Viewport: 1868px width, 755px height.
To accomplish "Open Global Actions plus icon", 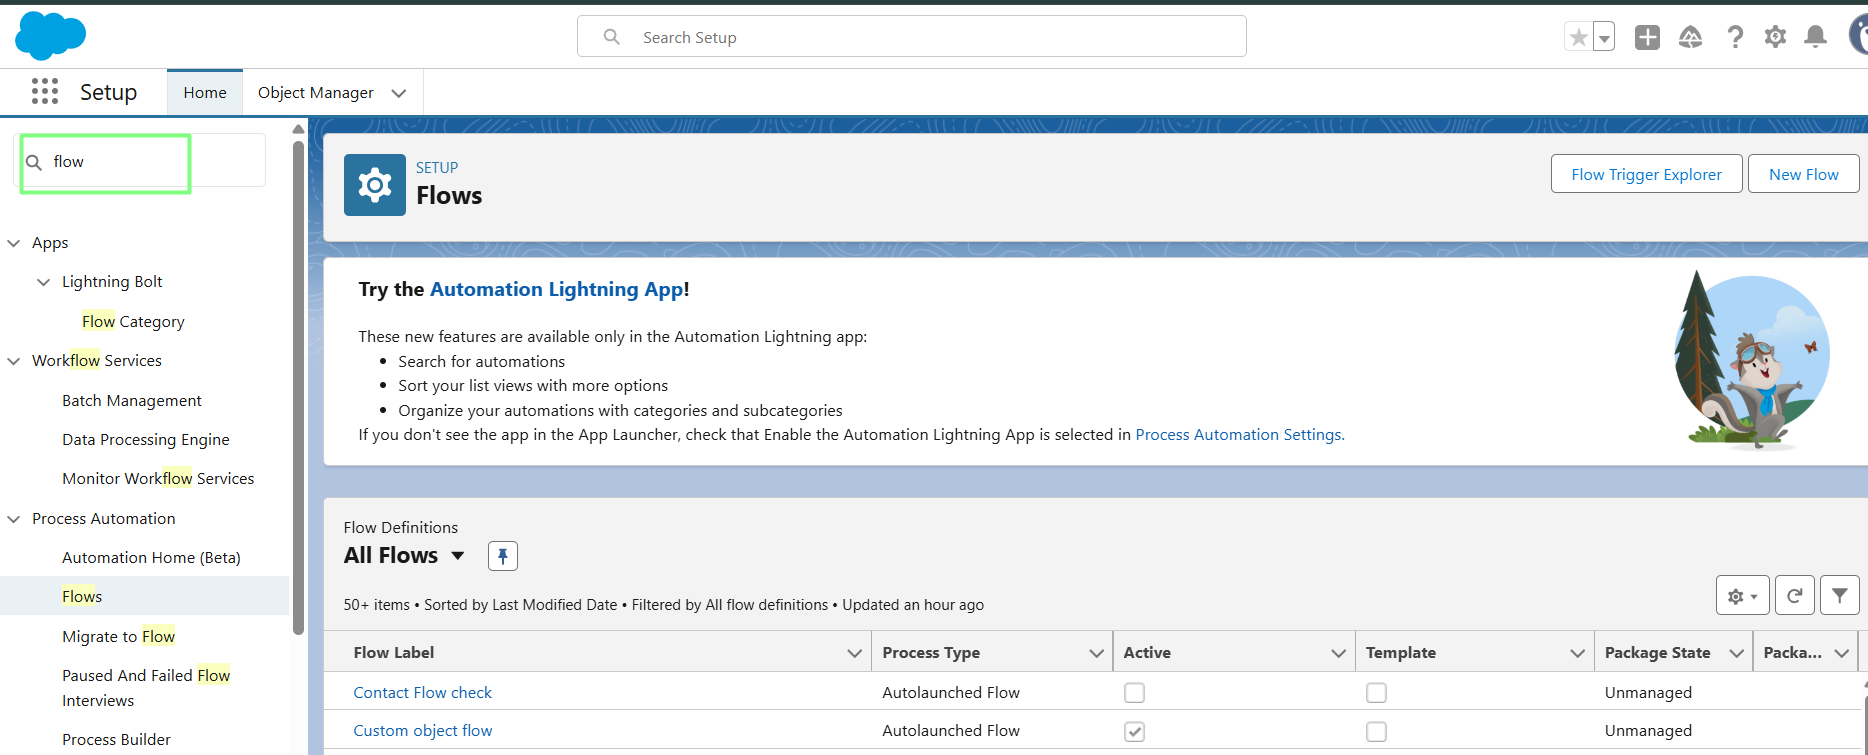I will pyautogui.click(x=1647, y=37).
